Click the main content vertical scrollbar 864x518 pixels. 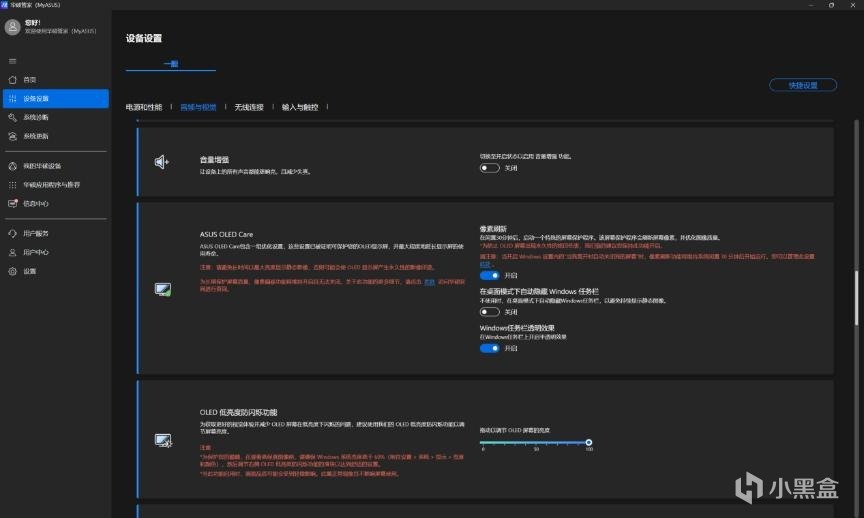(x=856, y=298)
